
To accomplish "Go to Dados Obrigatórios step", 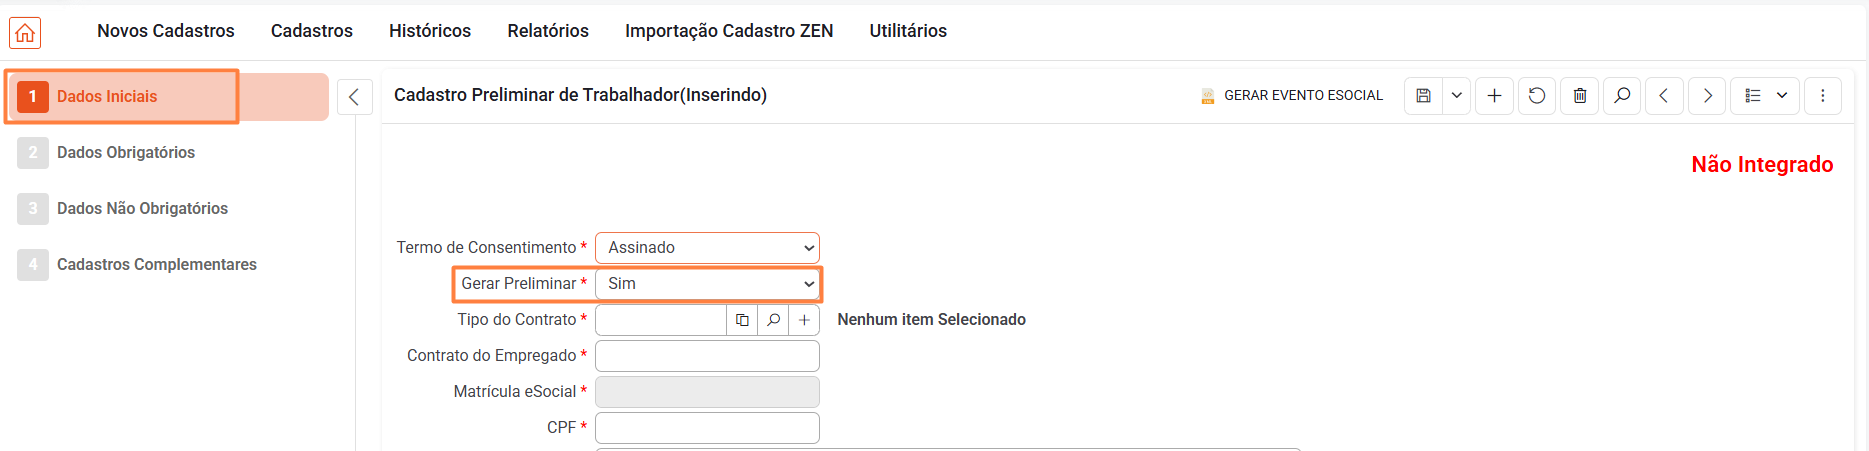I will point(126,153).
